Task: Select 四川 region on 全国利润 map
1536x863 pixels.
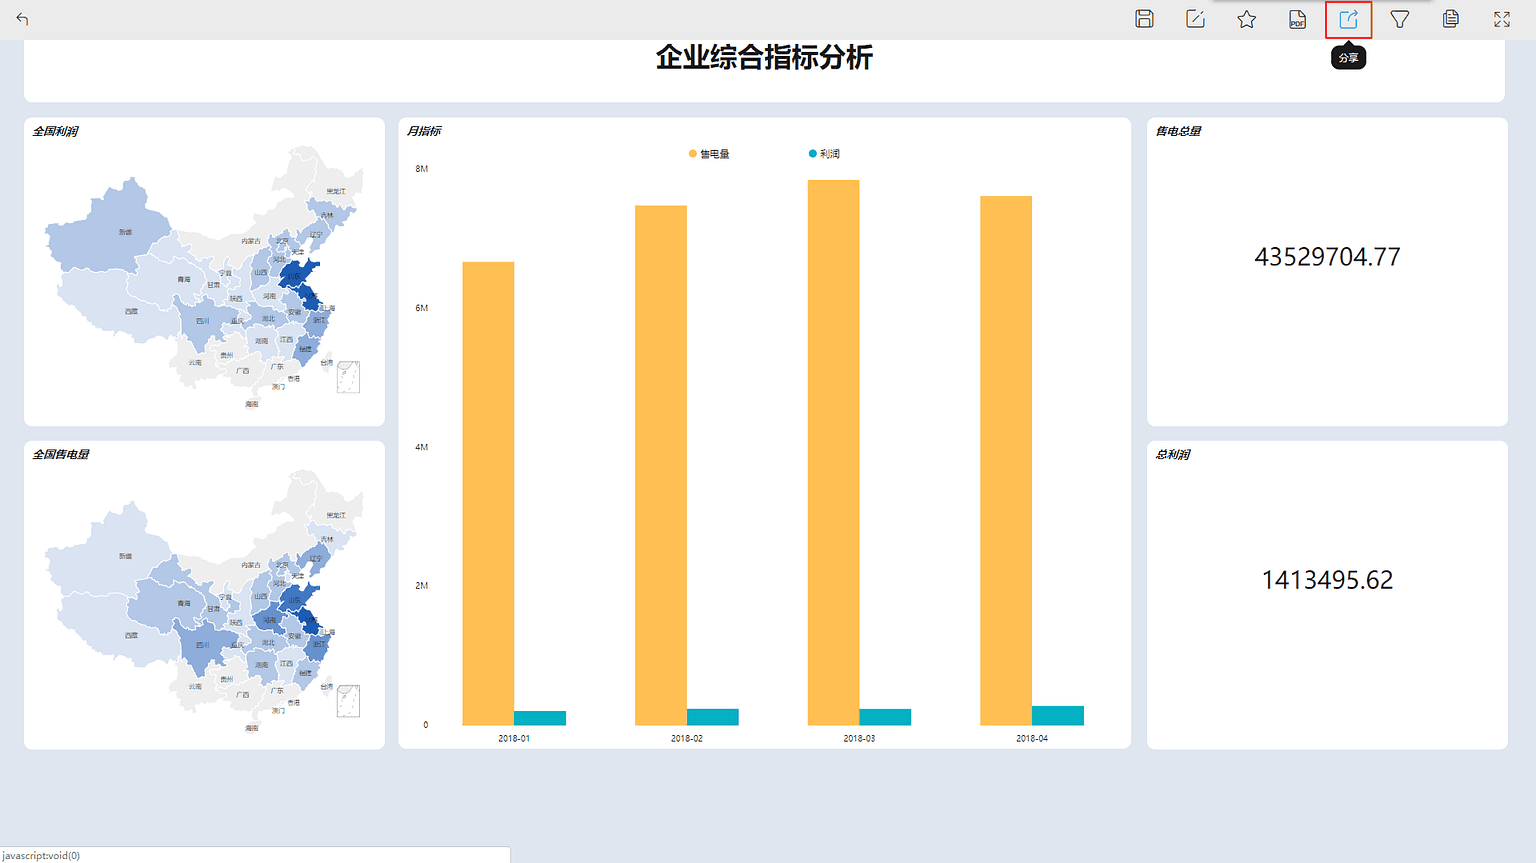Action: [x=203, y=321]
